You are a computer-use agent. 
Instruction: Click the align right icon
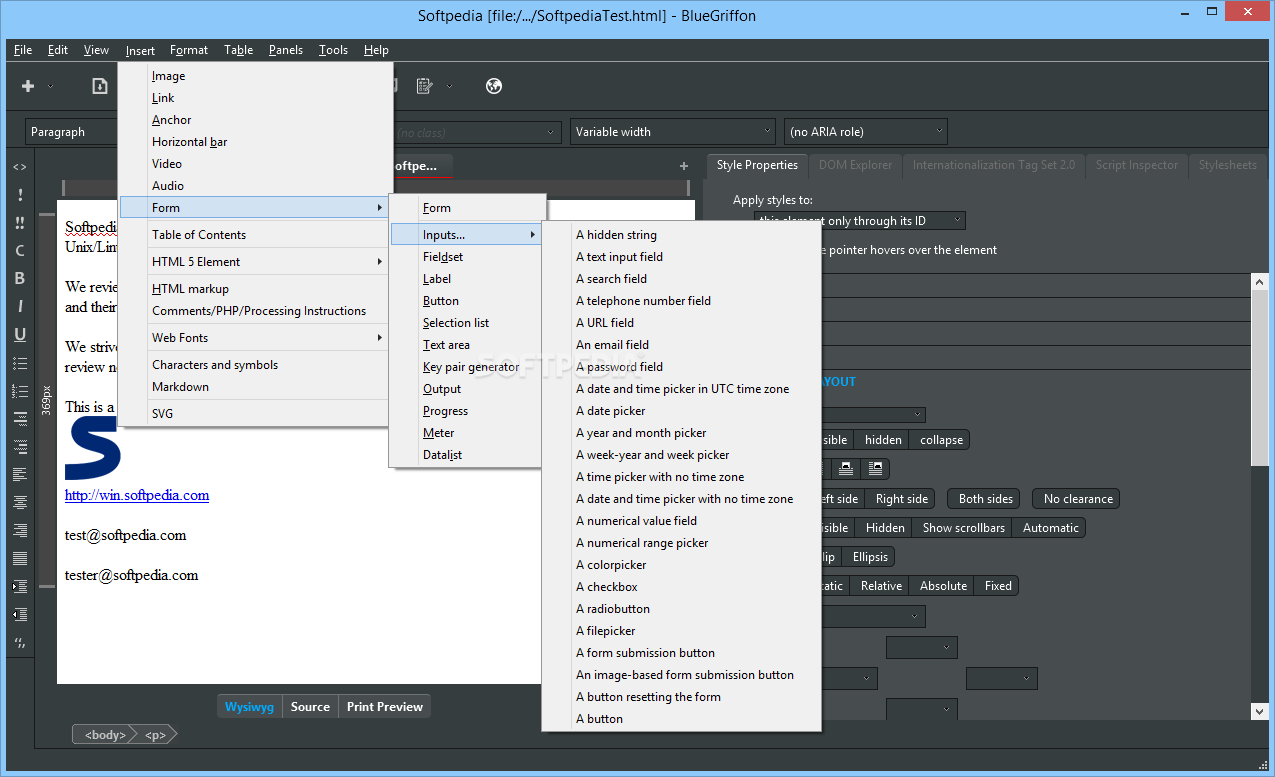point(20,530)
